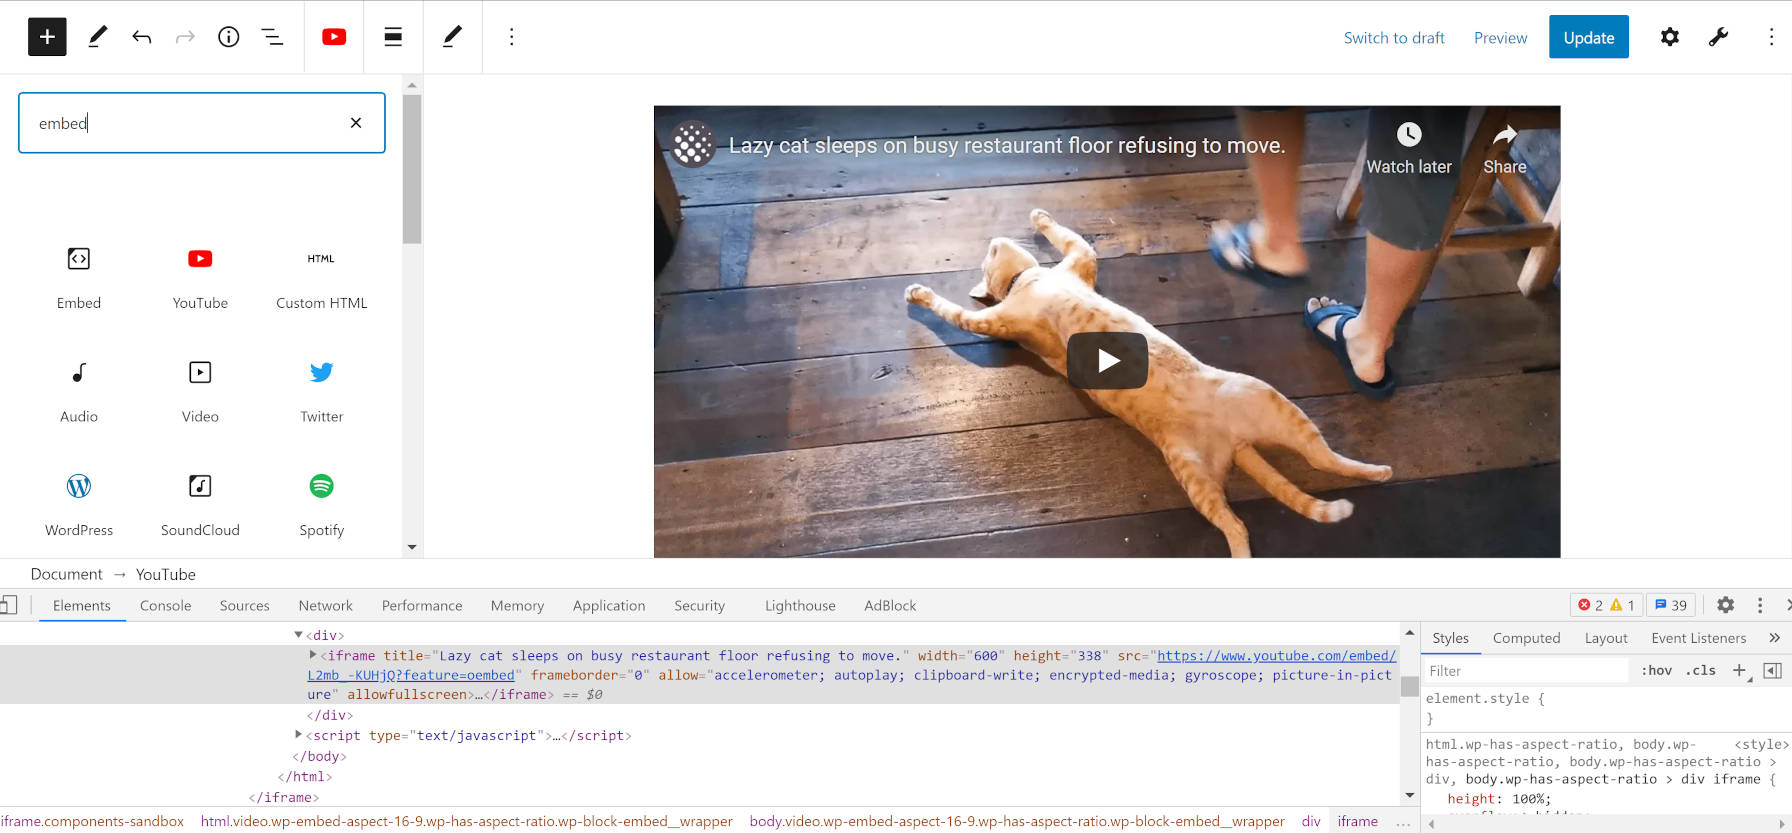Toggle the .cls class editor
Image resolution: width=1792 pixels, height=833 pixels.
tap(1700, 671)
